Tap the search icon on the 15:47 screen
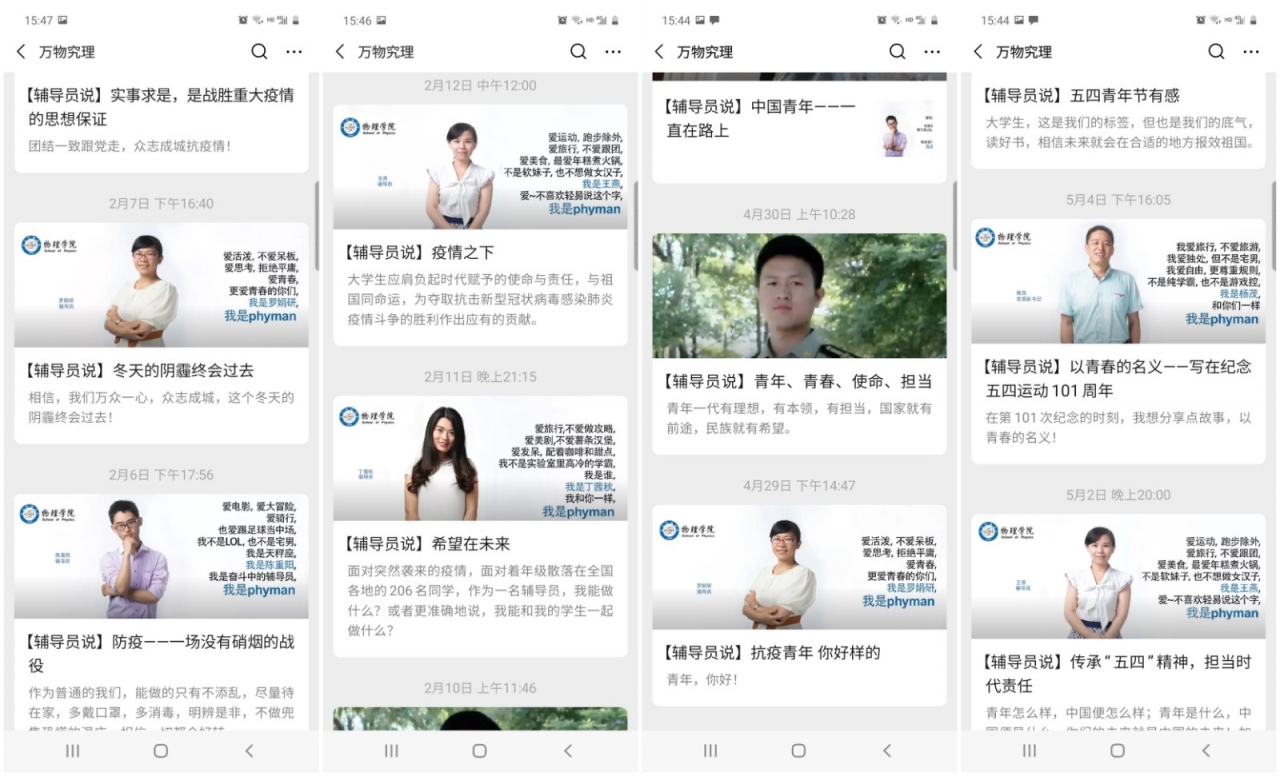The image size is (1280, 776). pos(259,52)
